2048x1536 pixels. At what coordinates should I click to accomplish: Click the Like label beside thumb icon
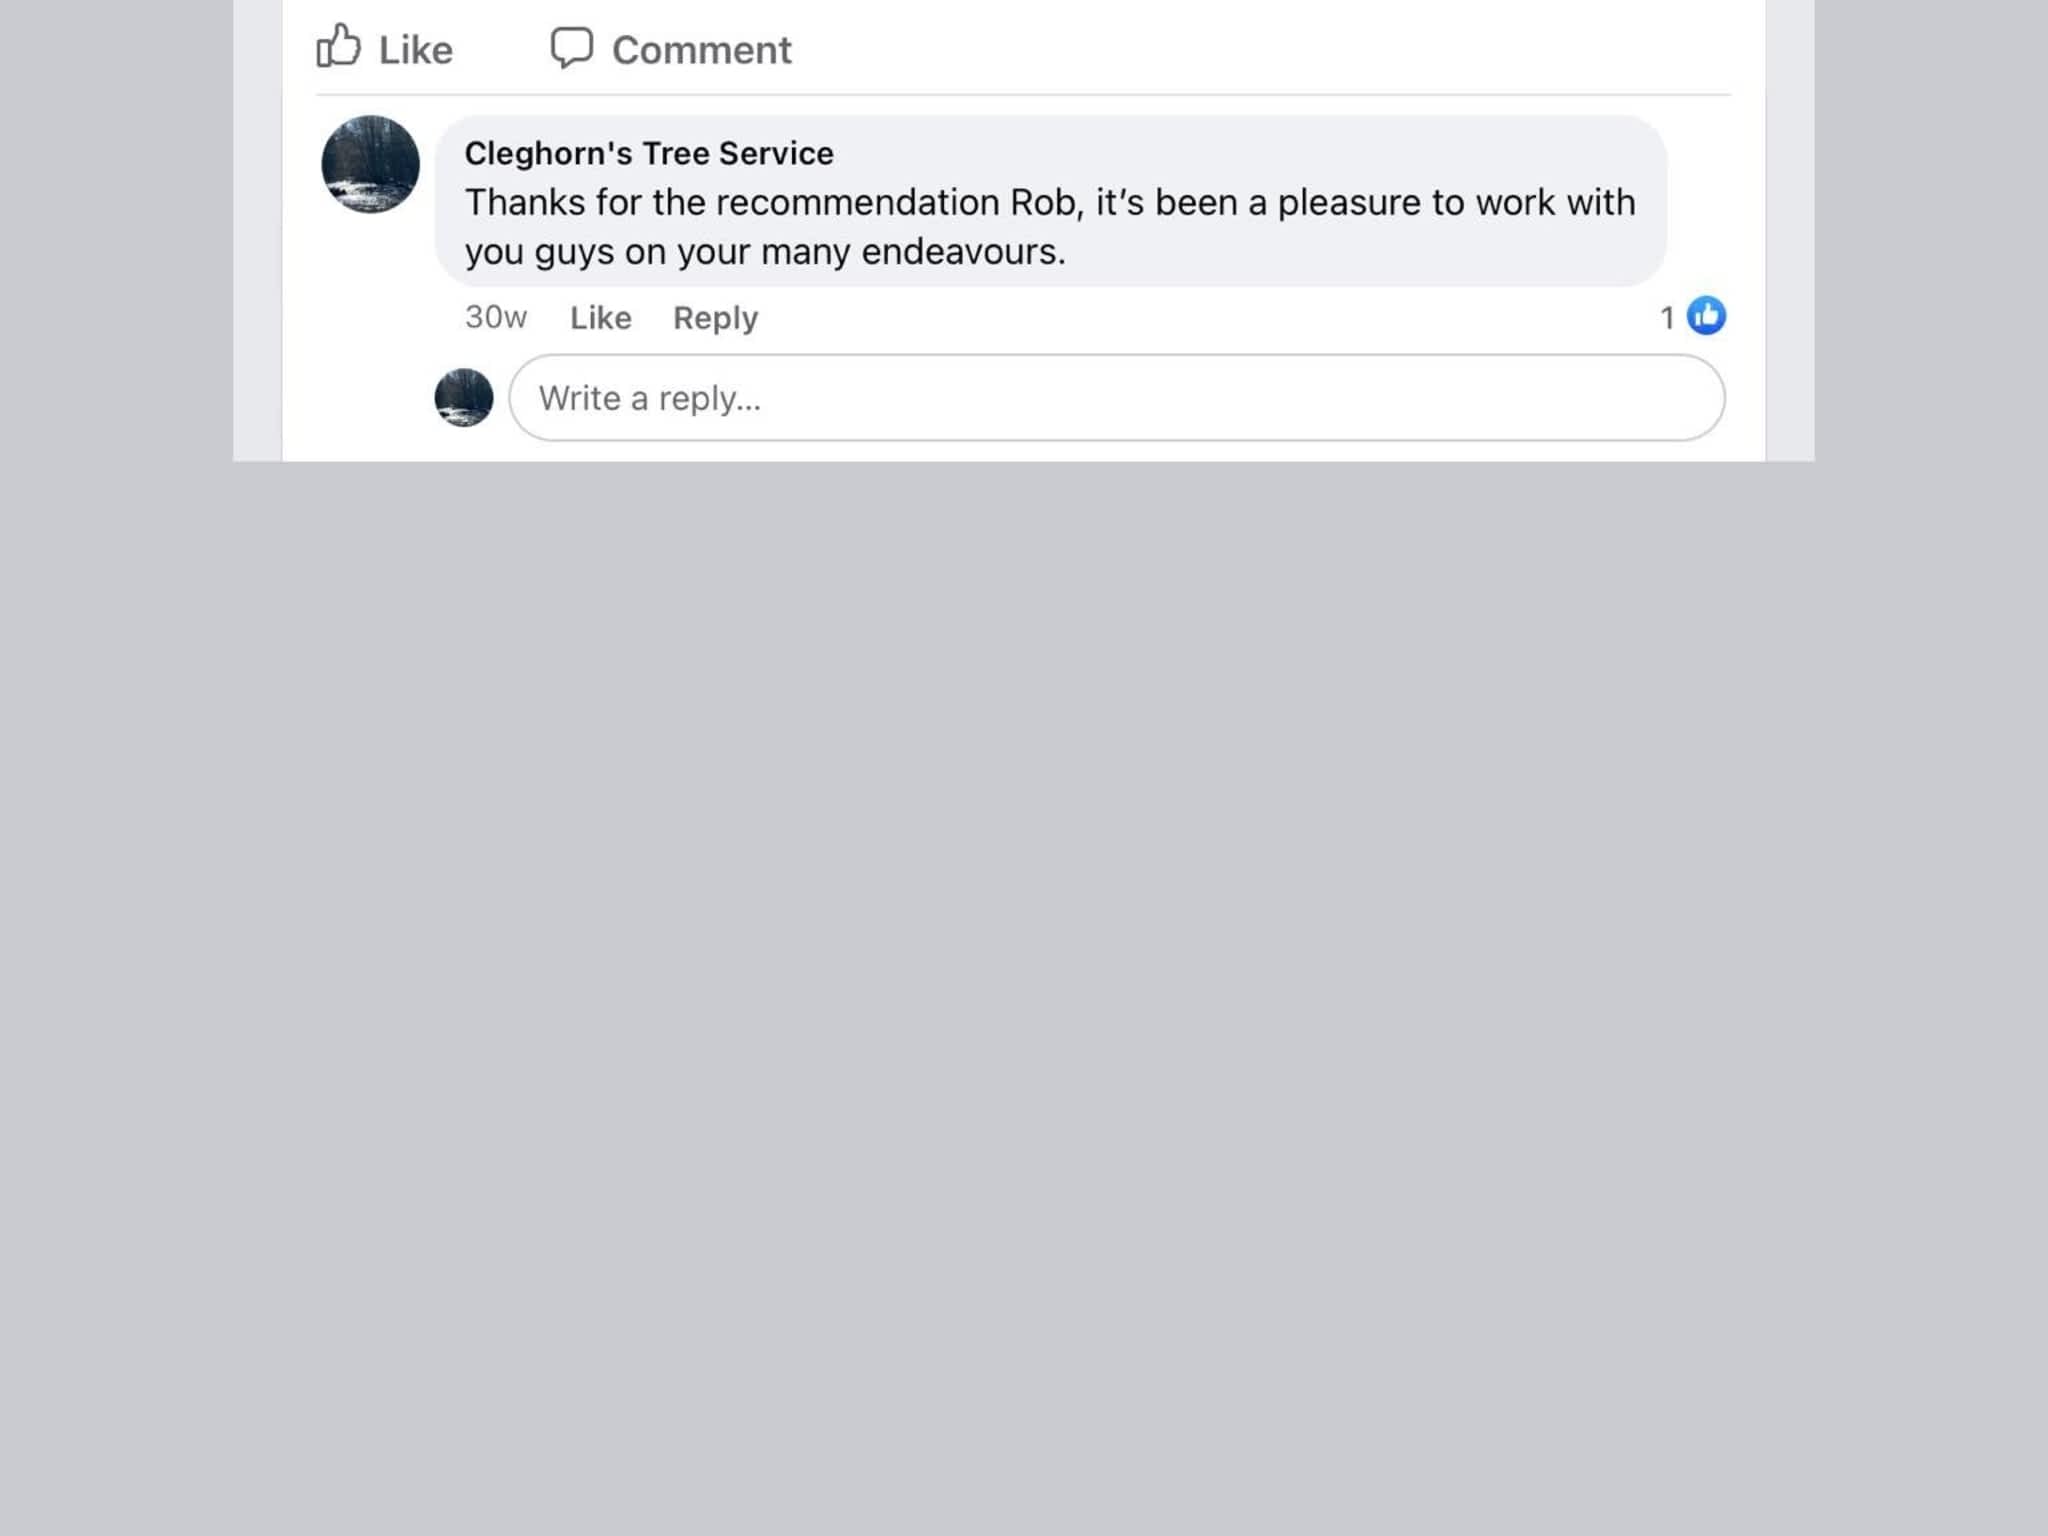[415, 50]
